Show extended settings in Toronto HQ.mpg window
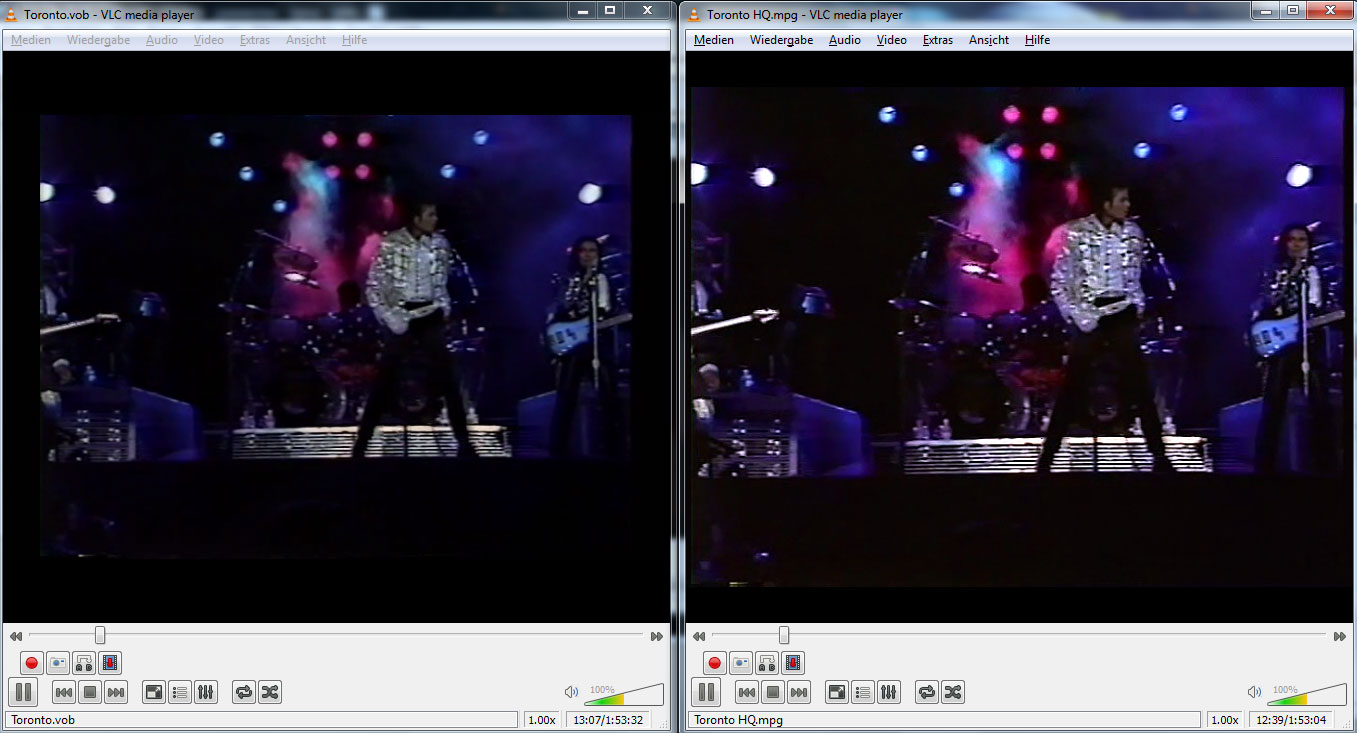This screenshot has height=733, width=1357. tap(889, 692)
